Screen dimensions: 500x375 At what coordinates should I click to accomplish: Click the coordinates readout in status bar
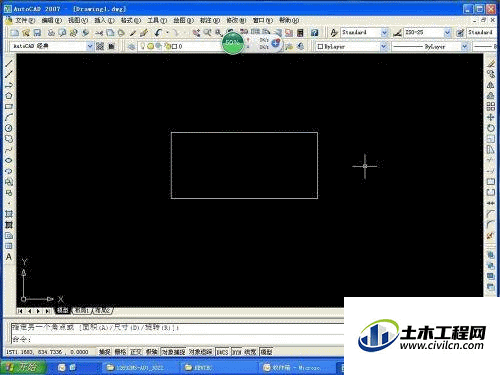[47, 352]
